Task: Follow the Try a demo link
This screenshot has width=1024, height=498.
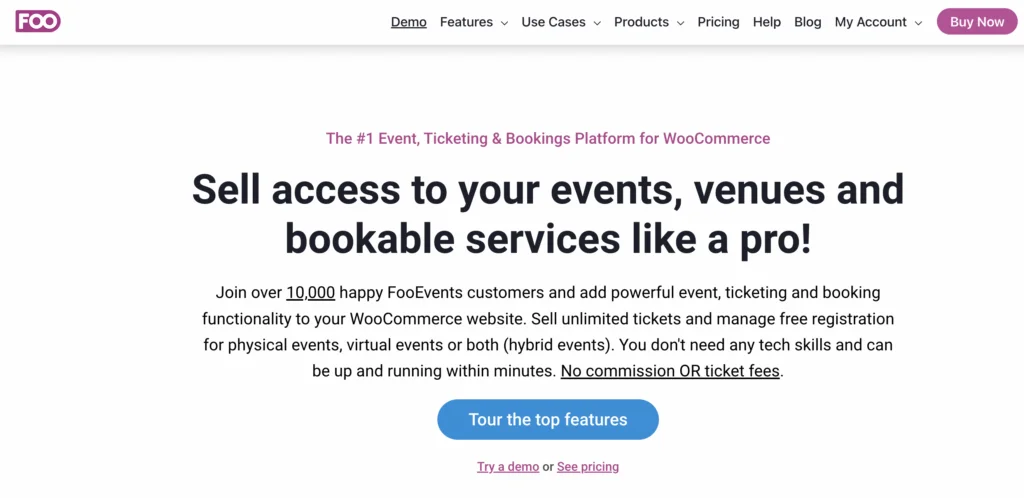Action: (508, 467)
